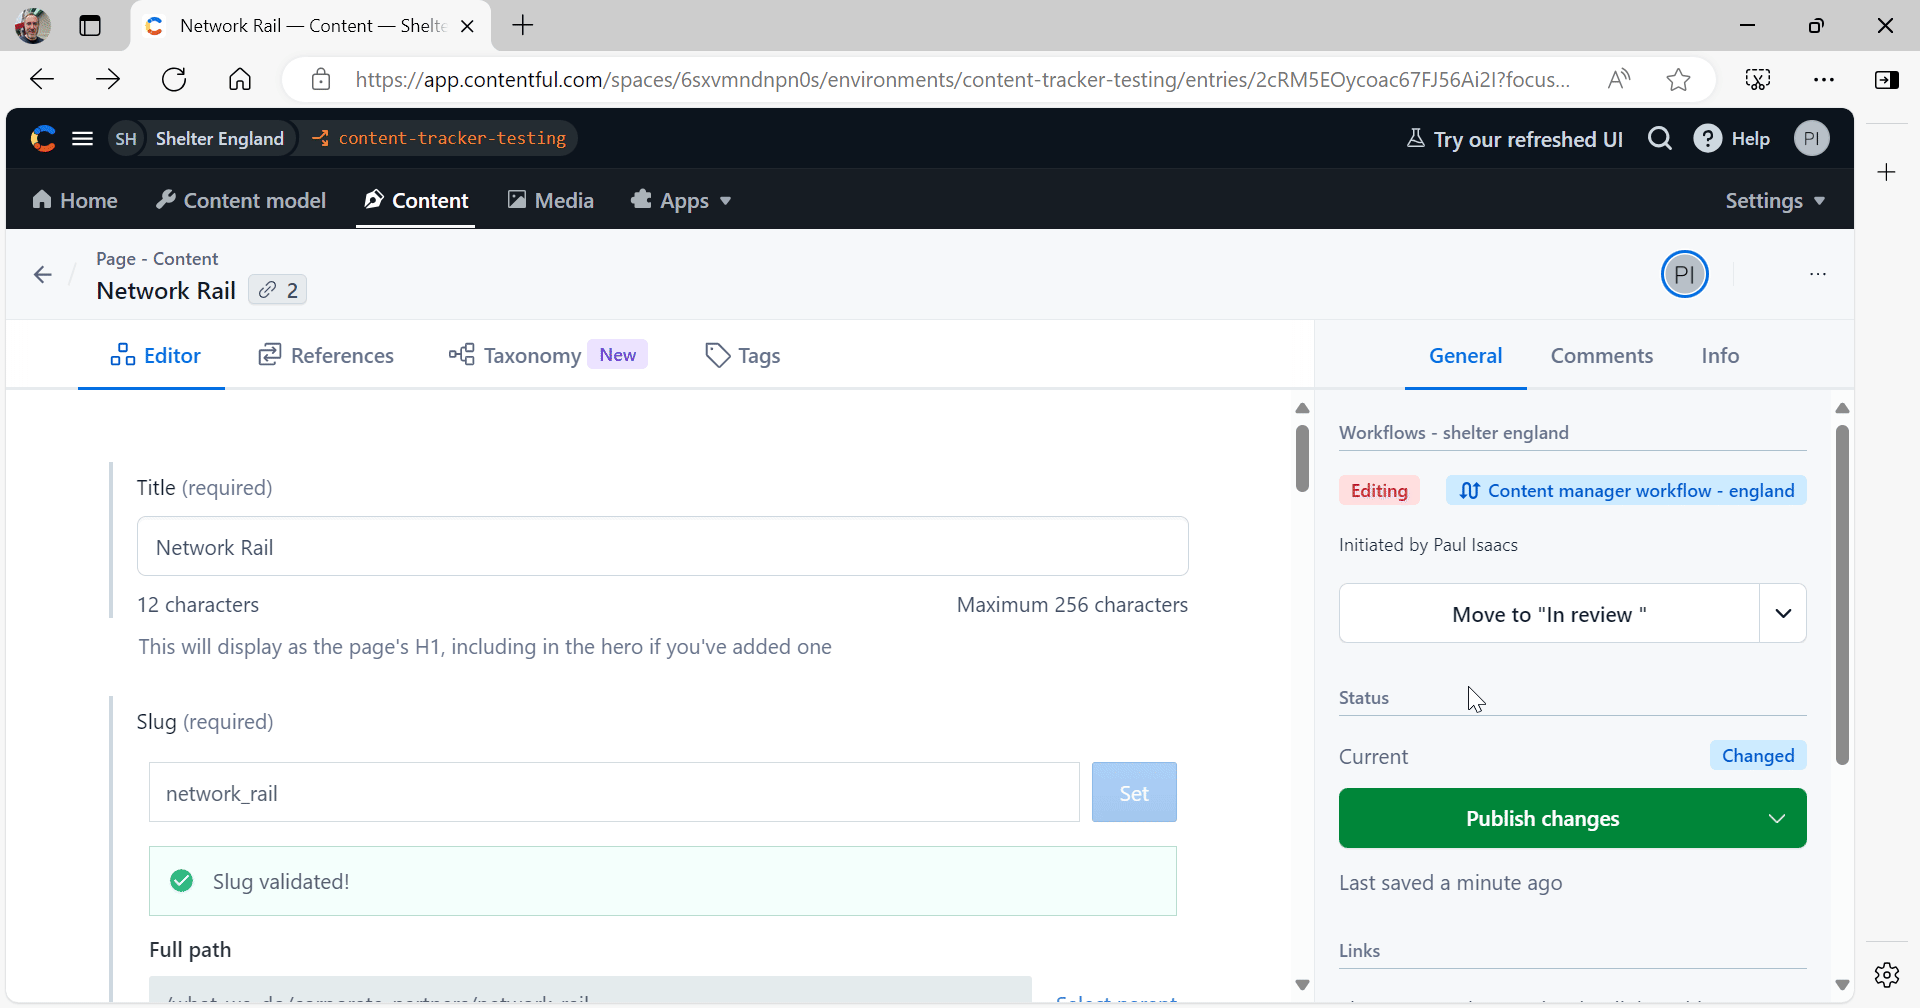
Task: Click the links count badge showing 2
Action: pos(277,290)
